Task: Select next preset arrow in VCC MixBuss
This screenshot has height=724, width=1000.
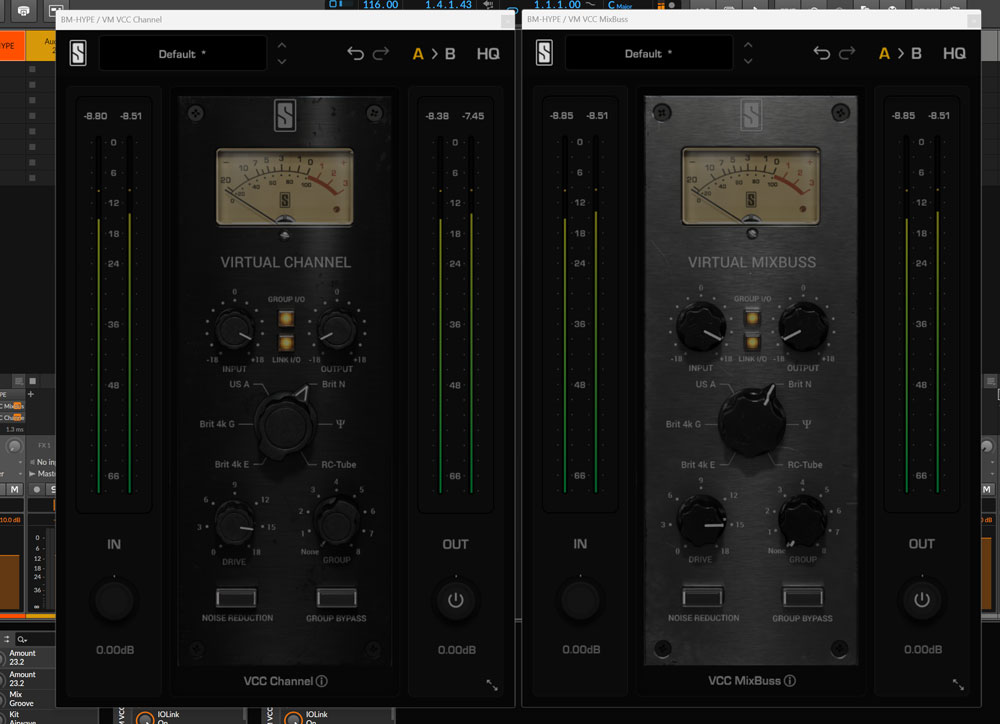Action: pyautogui.click(x=748, y=62)
